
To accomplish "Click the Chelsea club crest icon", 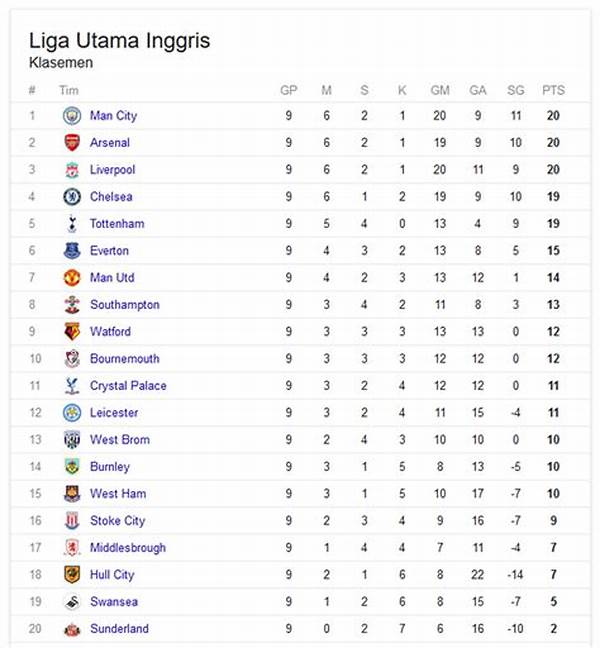I will [71, 197].
